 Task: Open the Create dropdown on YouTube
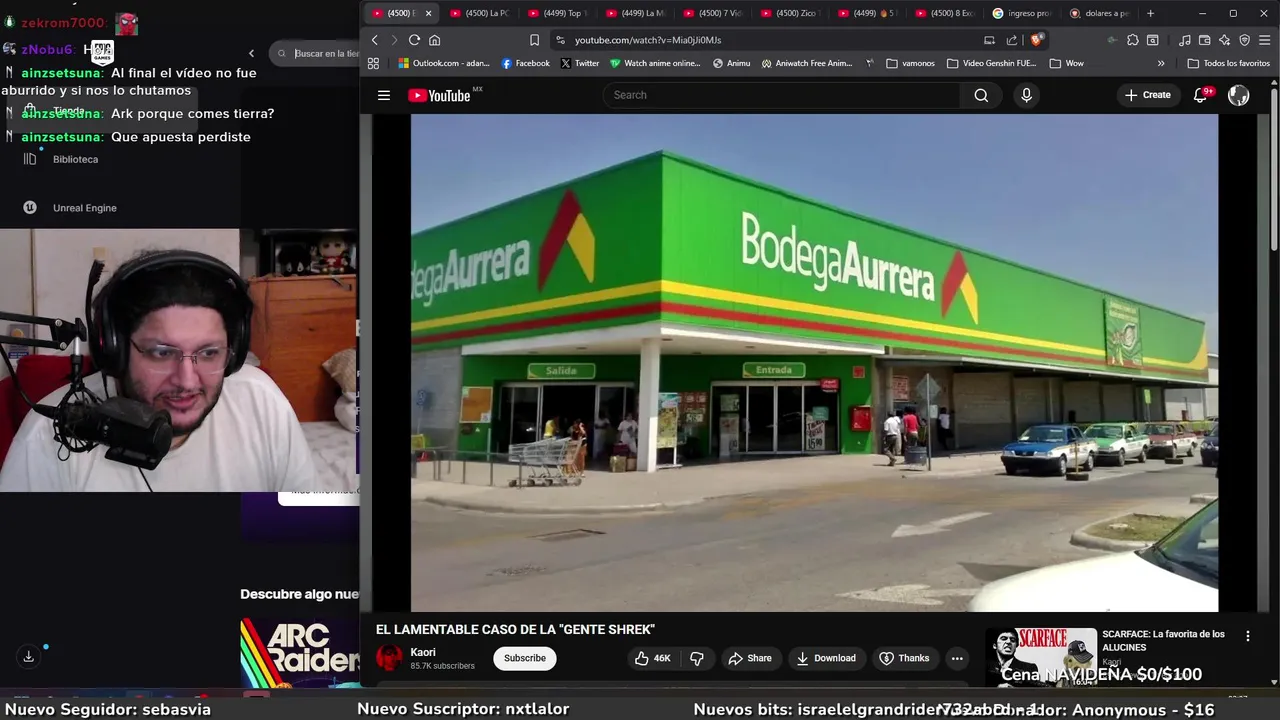pos(1147,95)
